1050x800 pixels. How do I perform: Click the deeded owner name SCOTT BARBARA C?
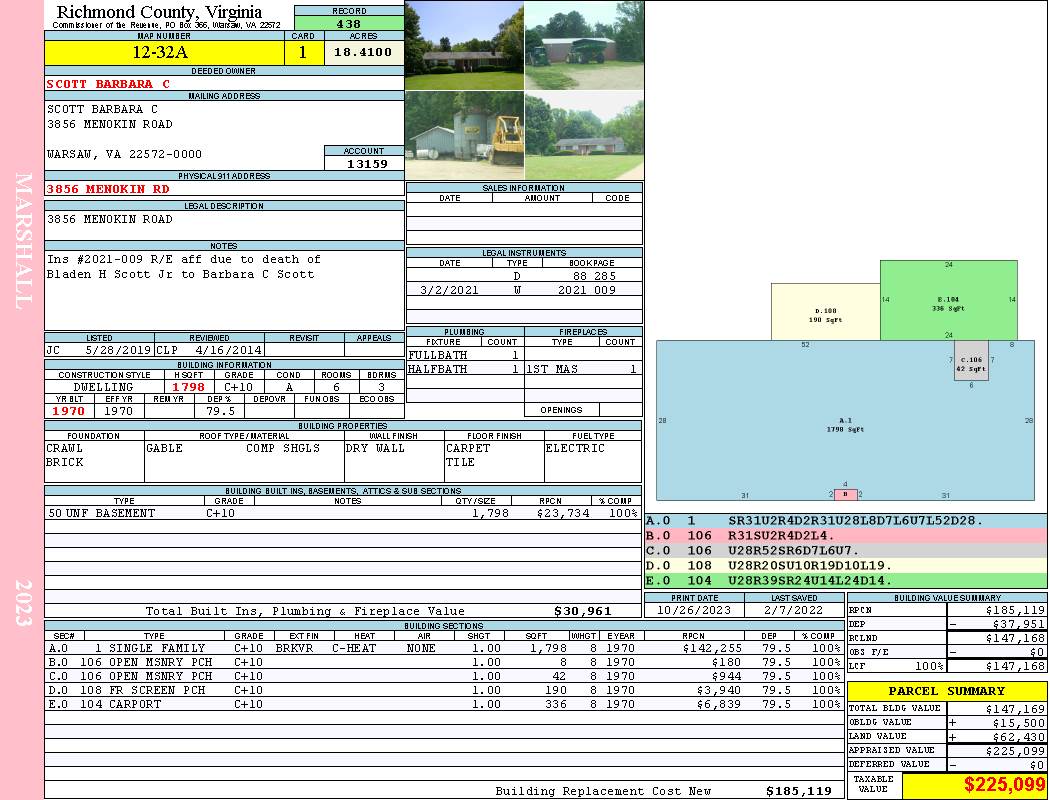[108, 84]
